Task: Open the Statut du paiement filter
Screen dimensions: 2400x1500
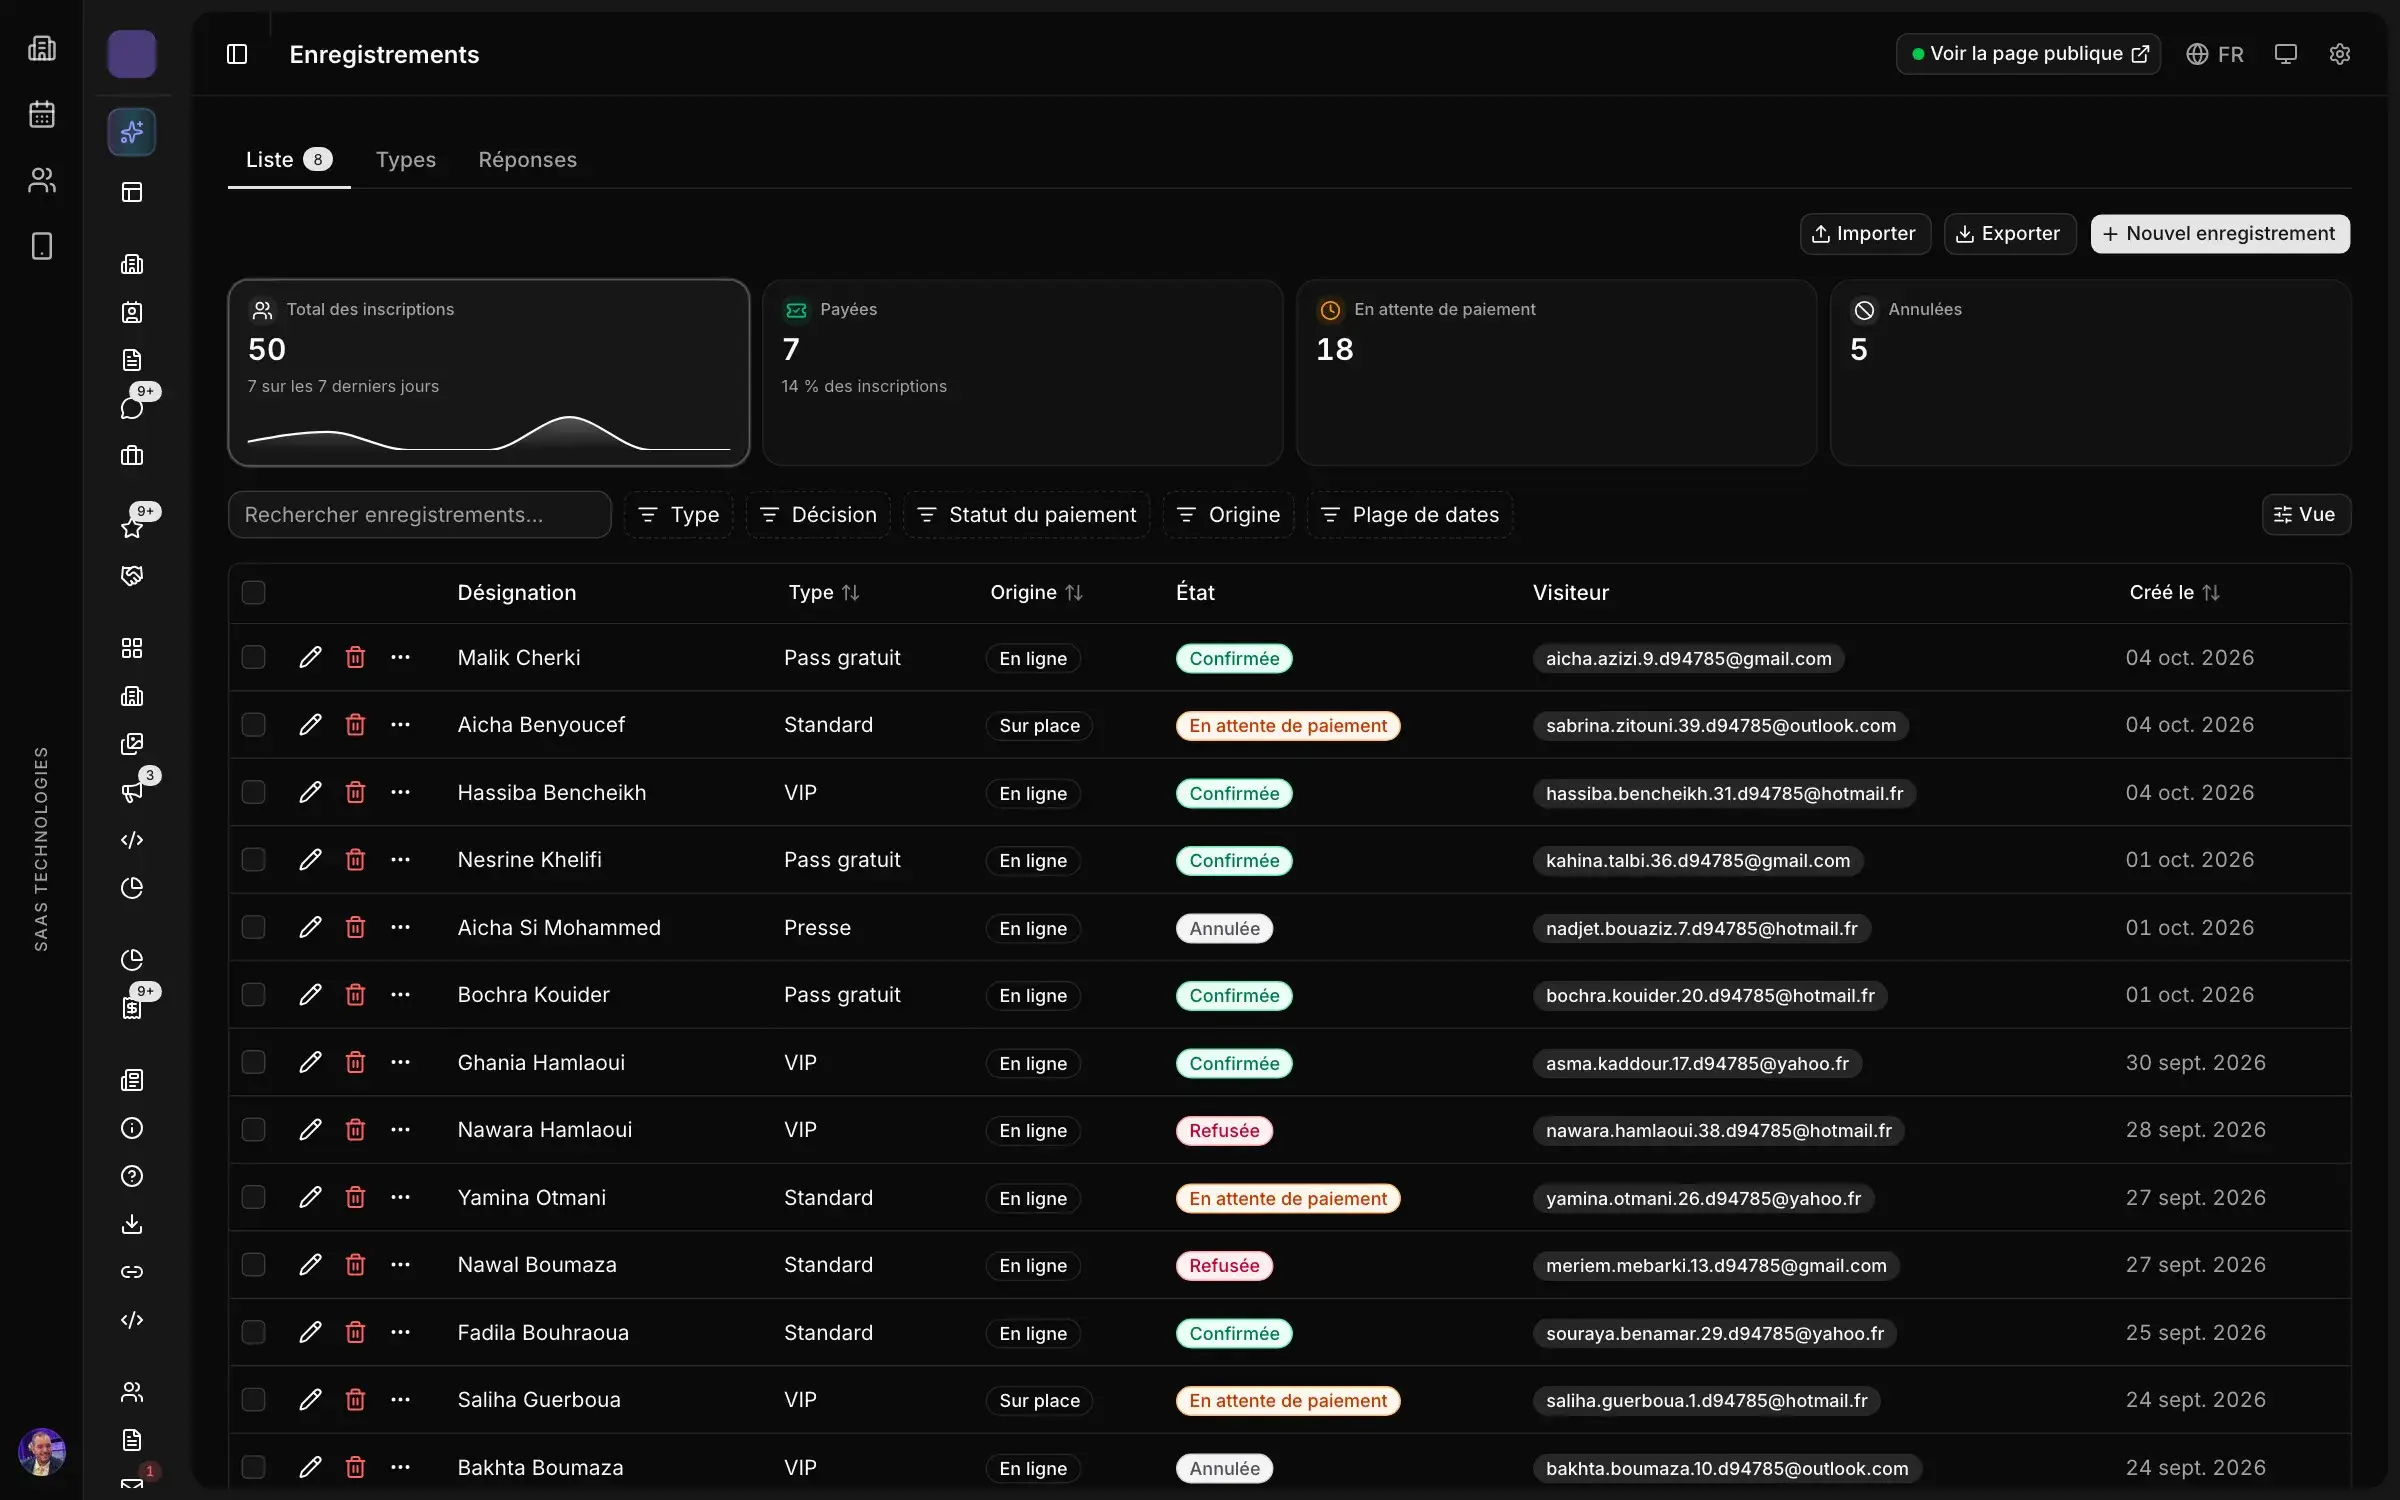Action: [x=1027, y=514]
